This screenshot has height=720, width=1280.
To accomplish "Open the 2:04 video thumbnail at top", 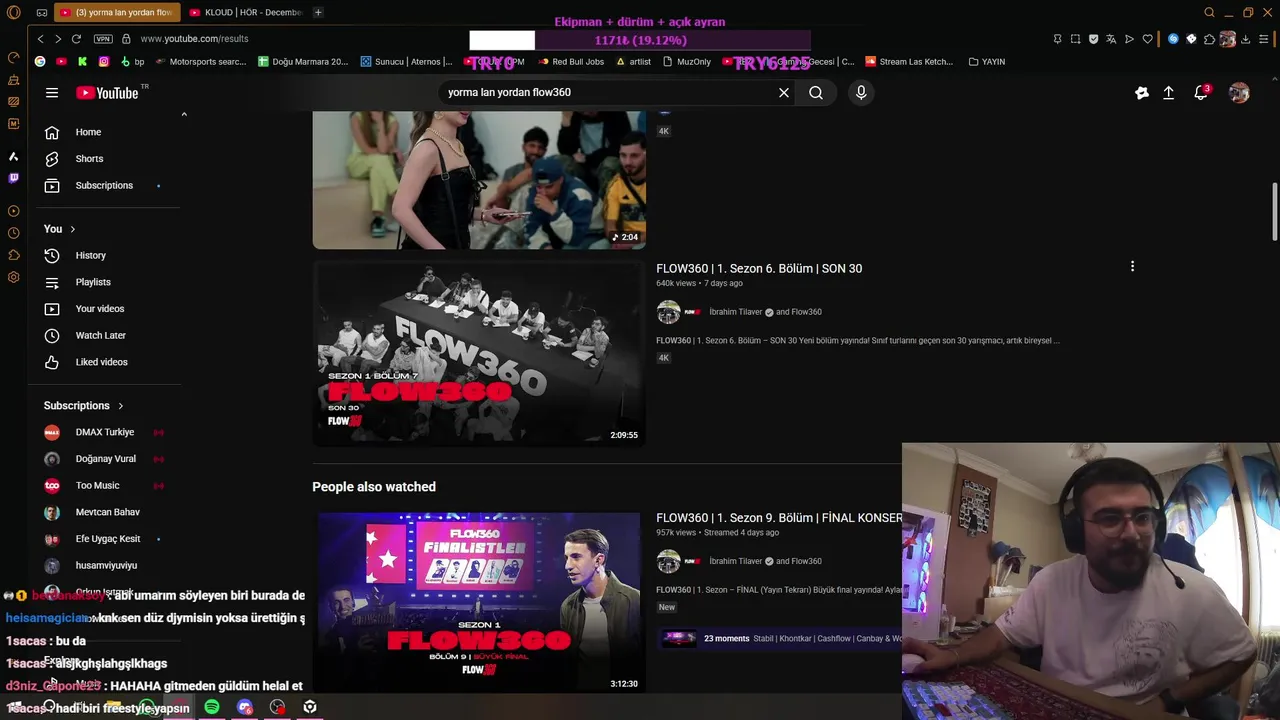I will pos(479,180).
